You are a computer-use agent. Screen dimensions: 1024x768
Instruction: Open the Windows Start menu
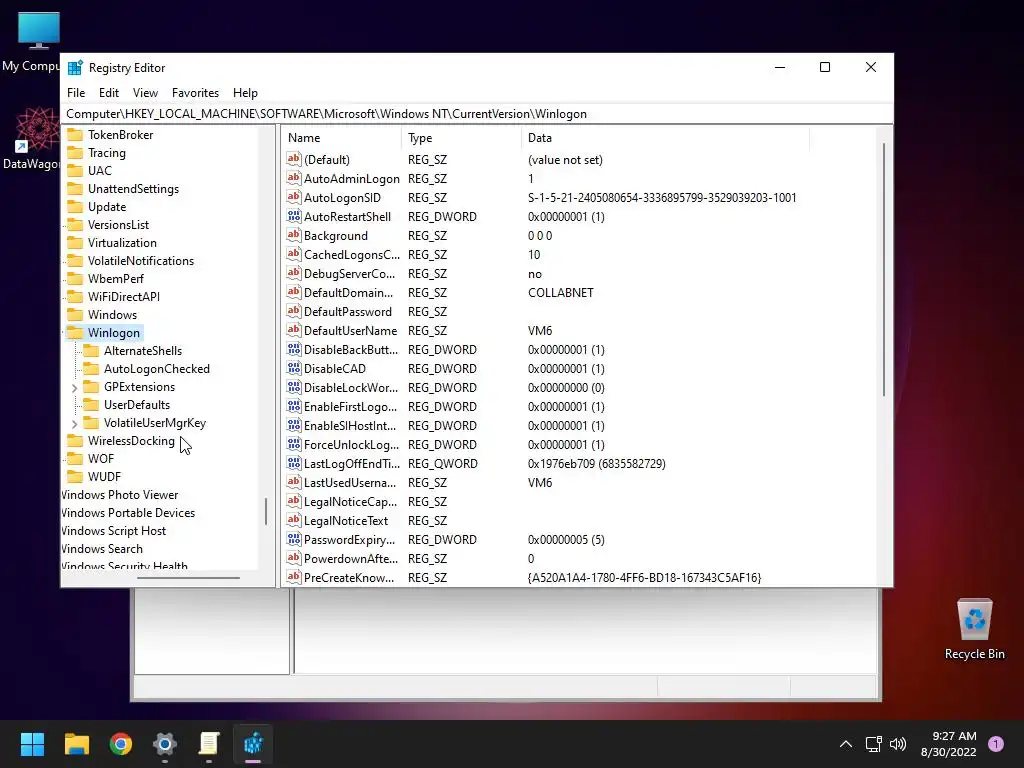pyautogui.click(x=32, y=744)
